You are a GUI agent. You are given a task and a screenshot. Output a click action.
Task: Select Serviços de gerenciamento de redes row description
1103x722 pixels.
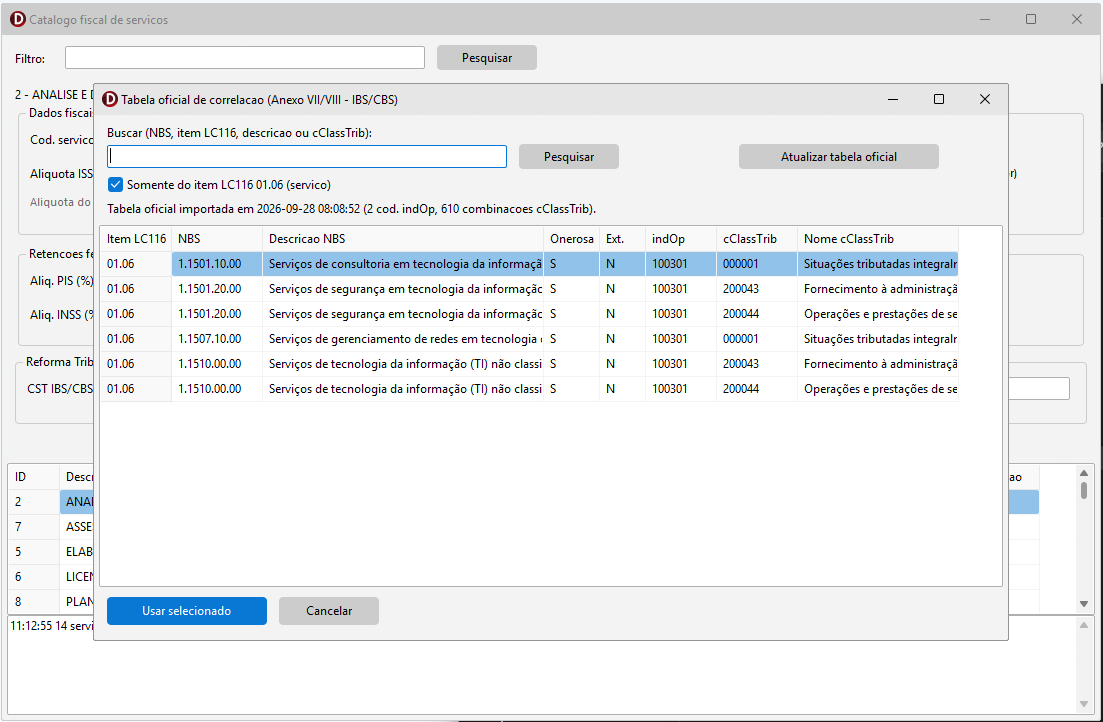tap(402, 338)
